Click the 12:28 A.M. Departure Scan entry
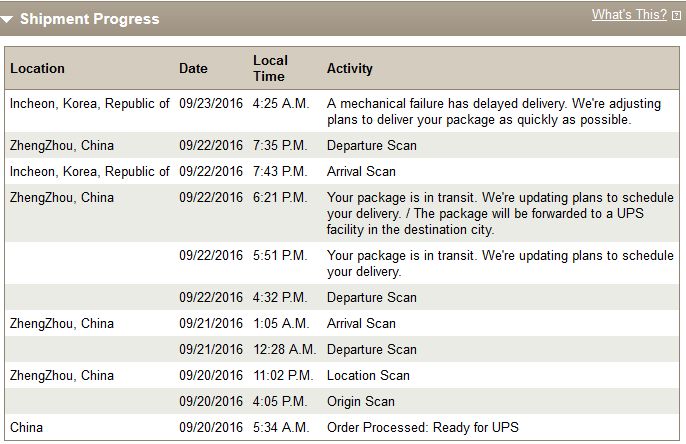Viewport: 686px width, 444px height. tap(371, 350)
